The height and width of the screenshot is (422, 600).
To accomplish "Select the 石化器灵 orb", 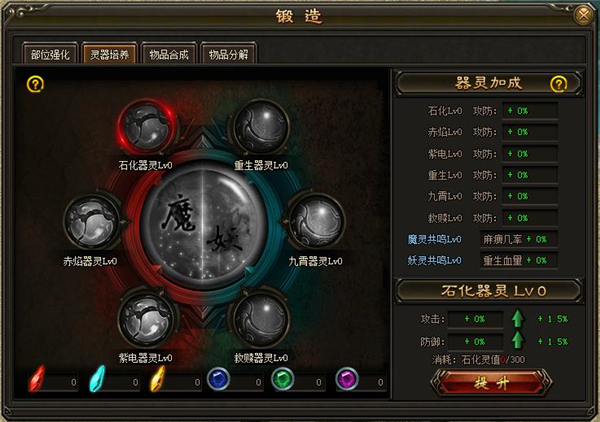I will (147, 128).
